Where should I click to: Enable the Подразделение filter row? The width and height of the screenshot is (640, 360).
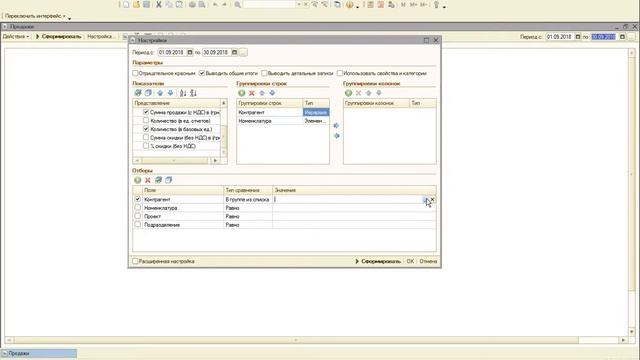coord(138,224)
